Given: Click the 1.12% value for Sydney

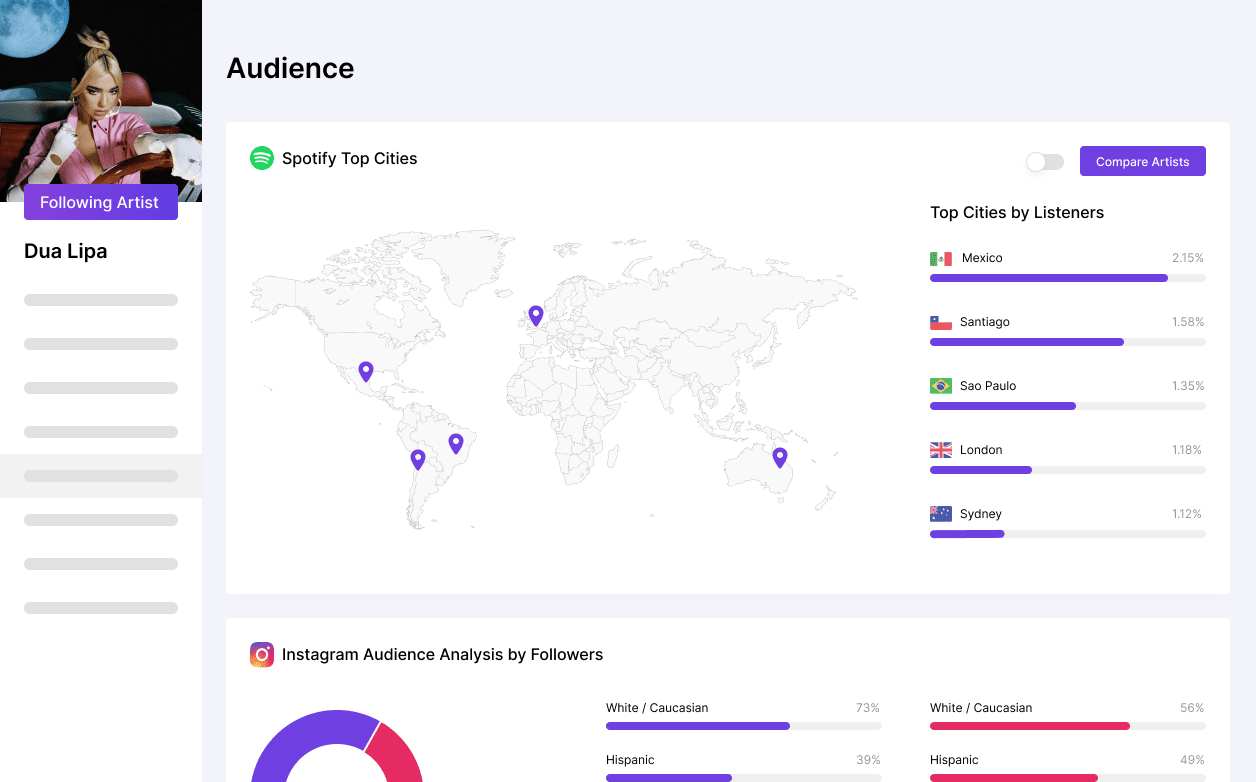Looking at the screenshot, I should [1188, 514].
